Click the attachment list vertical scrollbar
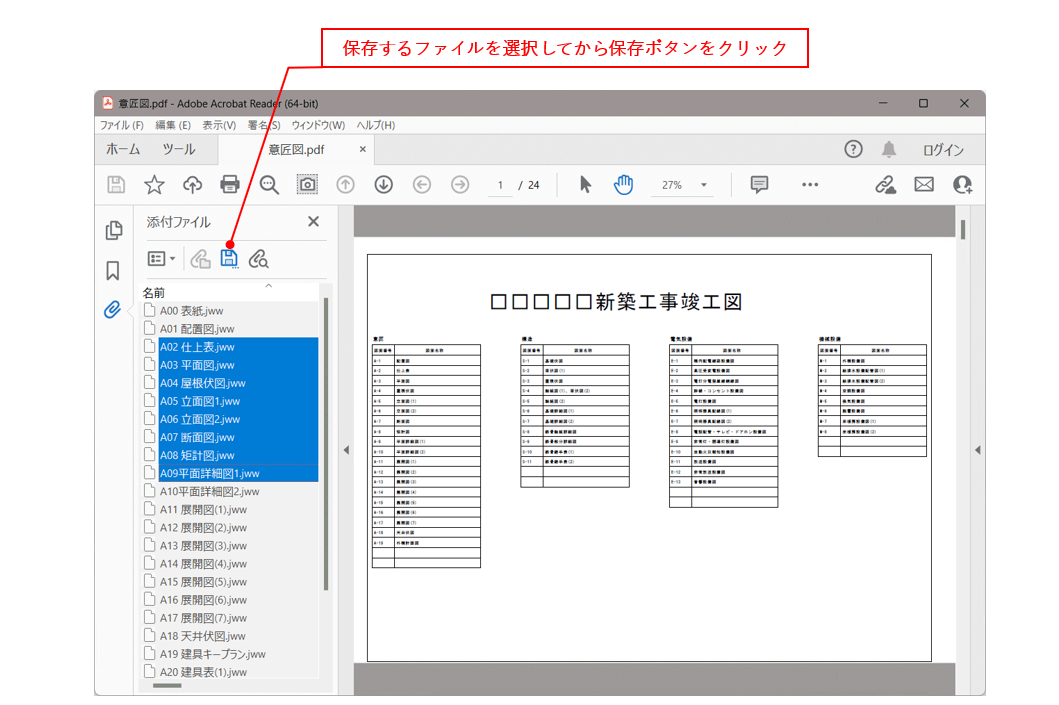 [x=326, y=440]
